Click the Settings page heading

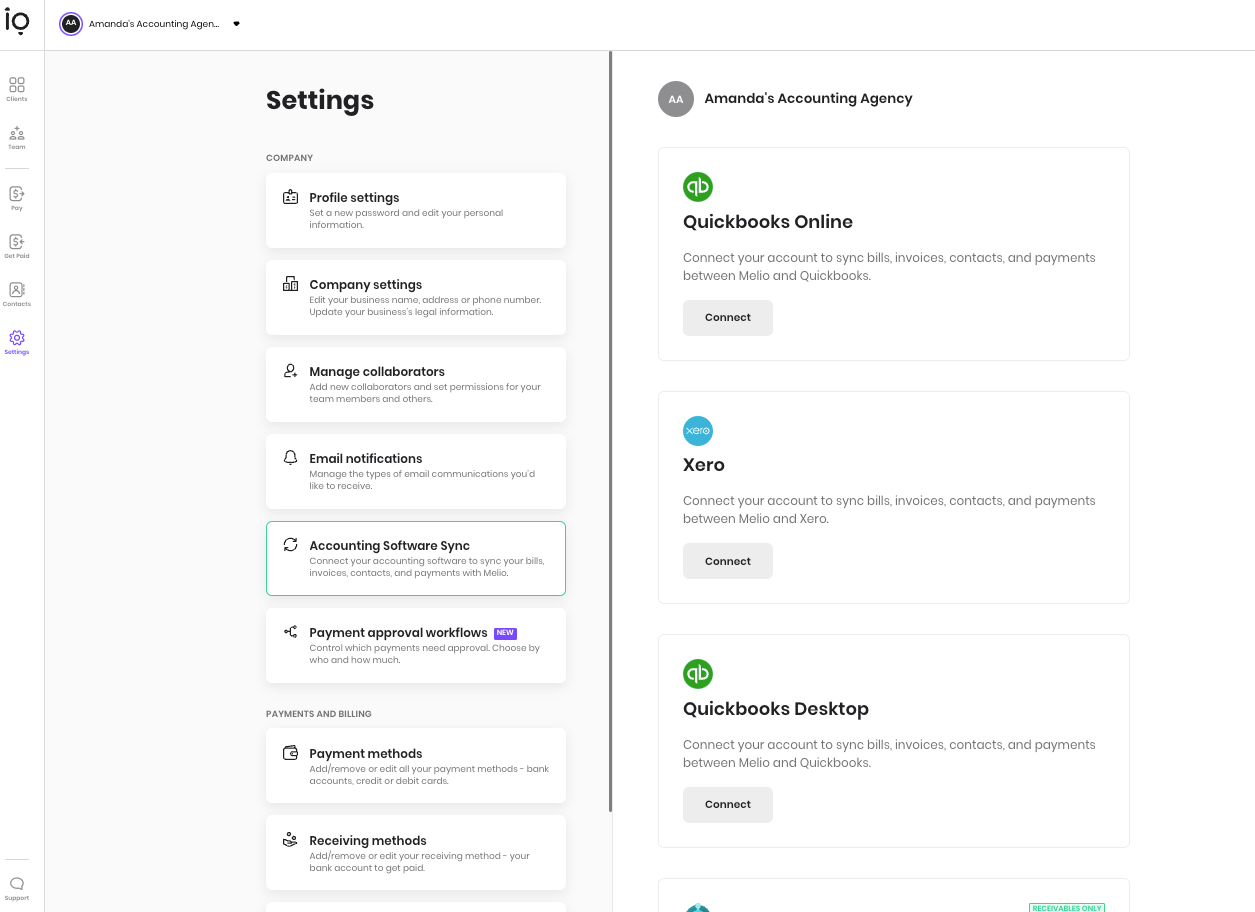click(x=320, y=100)
